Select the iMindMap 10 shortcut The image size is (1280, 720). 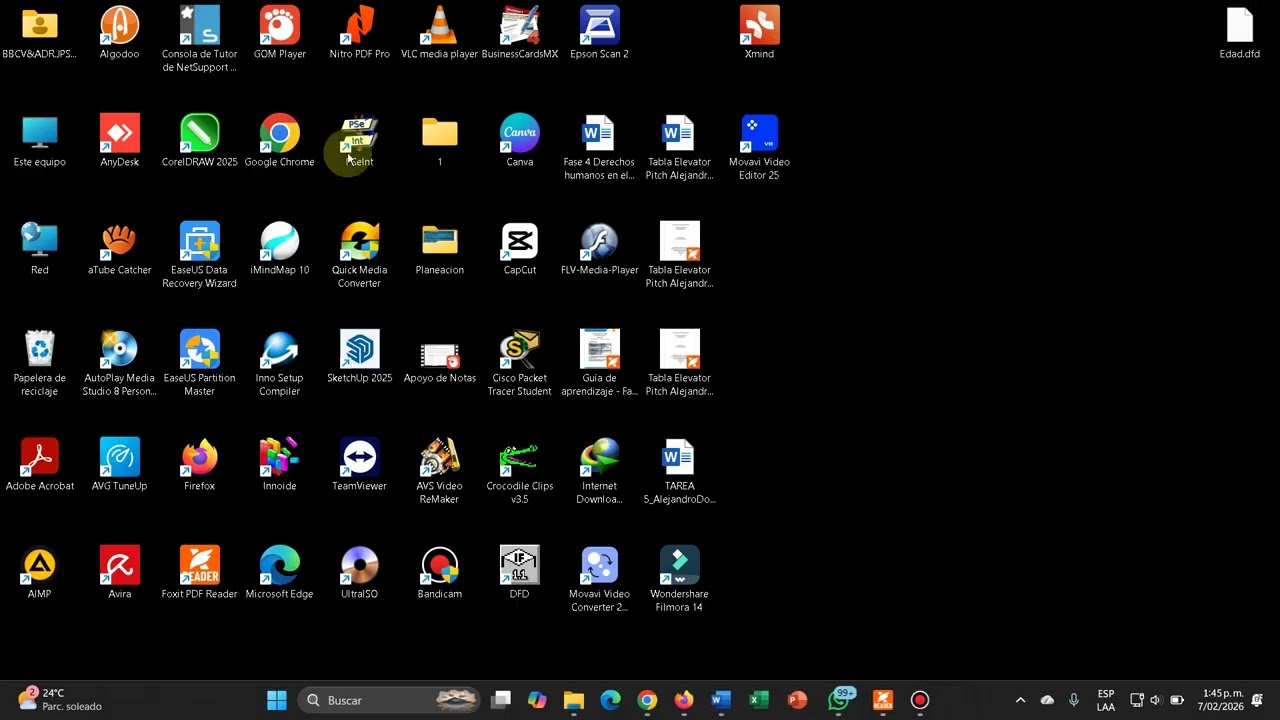coord(279,241)
